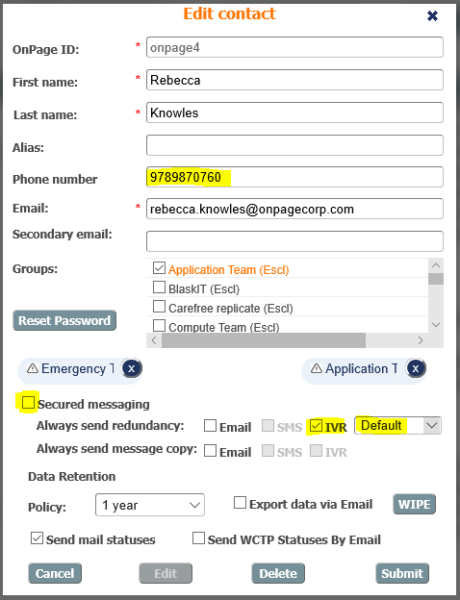Image resolution: width=460 pixels, height=600 pixels.
Task: Remove the Application tag with its X icon
Action: coord(416,368)
